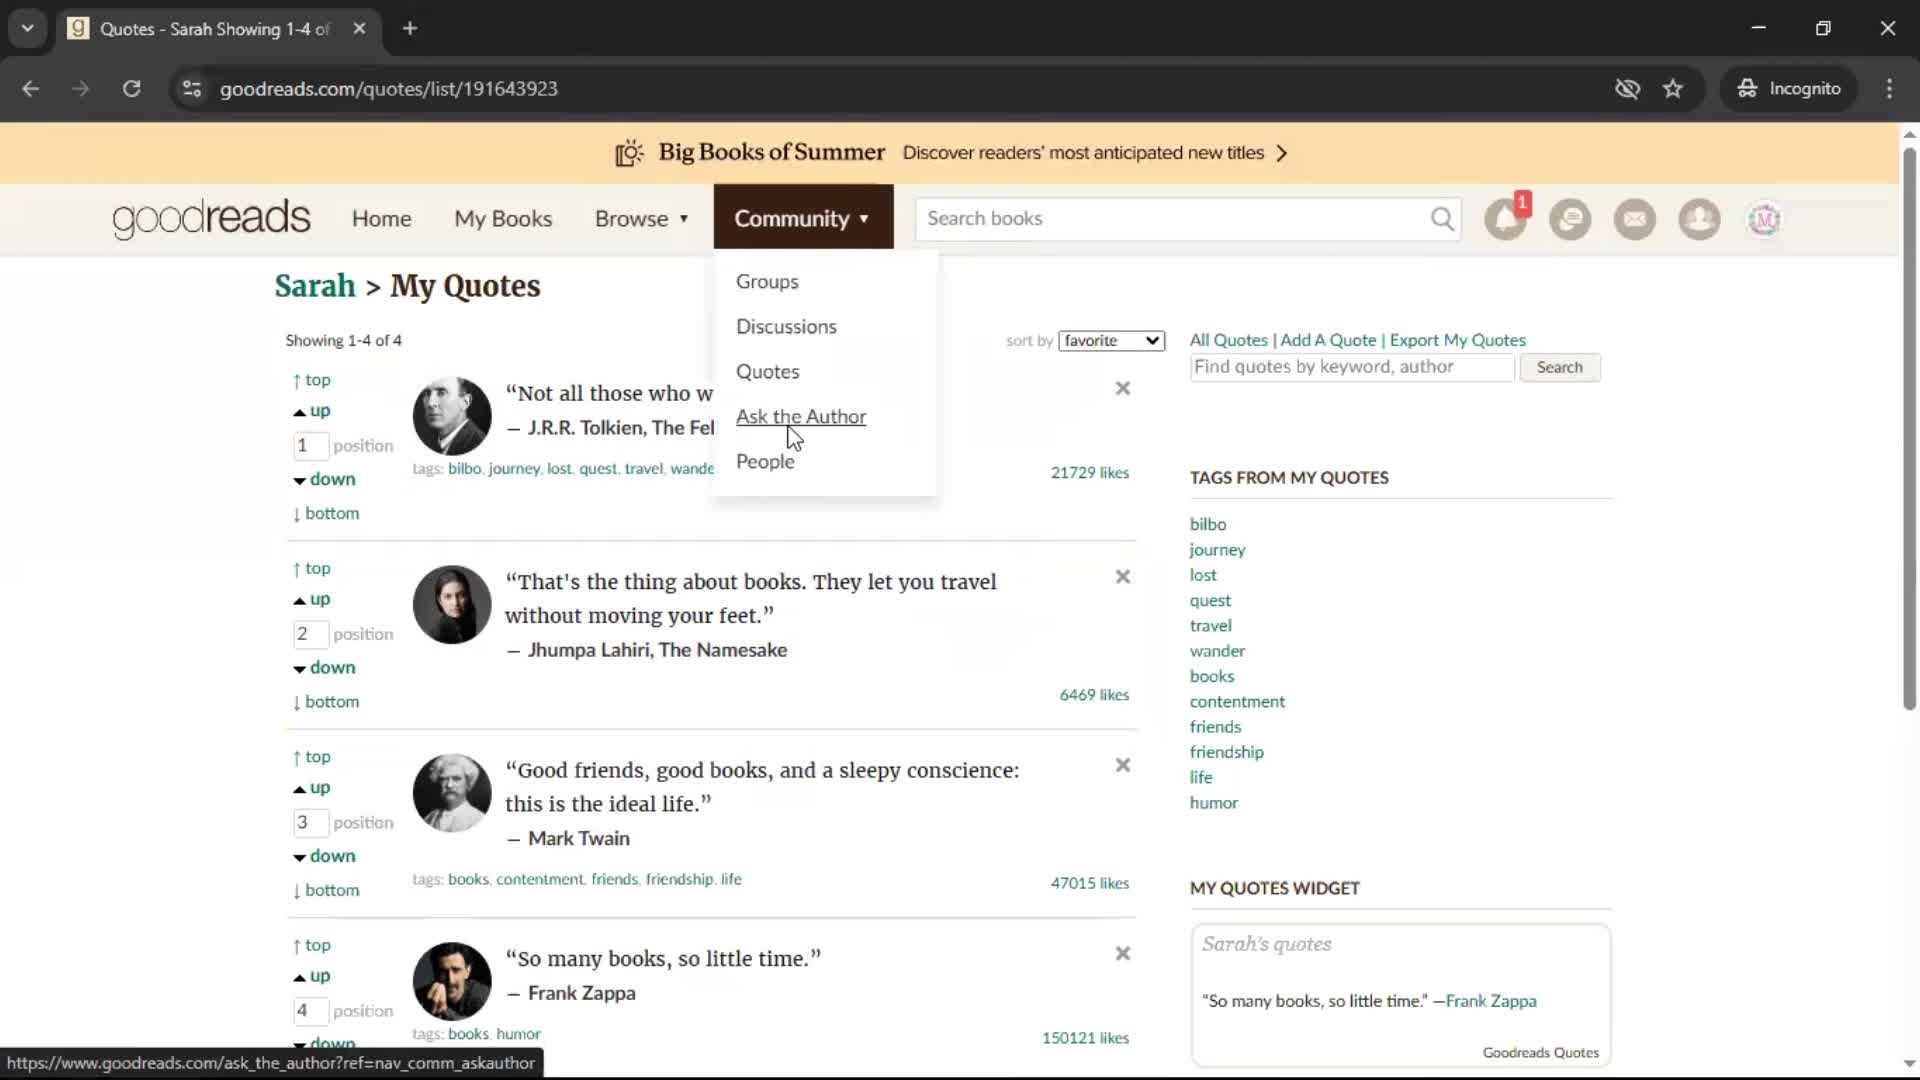1920x1080 pixels.
Task: Click position field for Tolkien quote
Action: pyautogui.click(x=310, y=446)
